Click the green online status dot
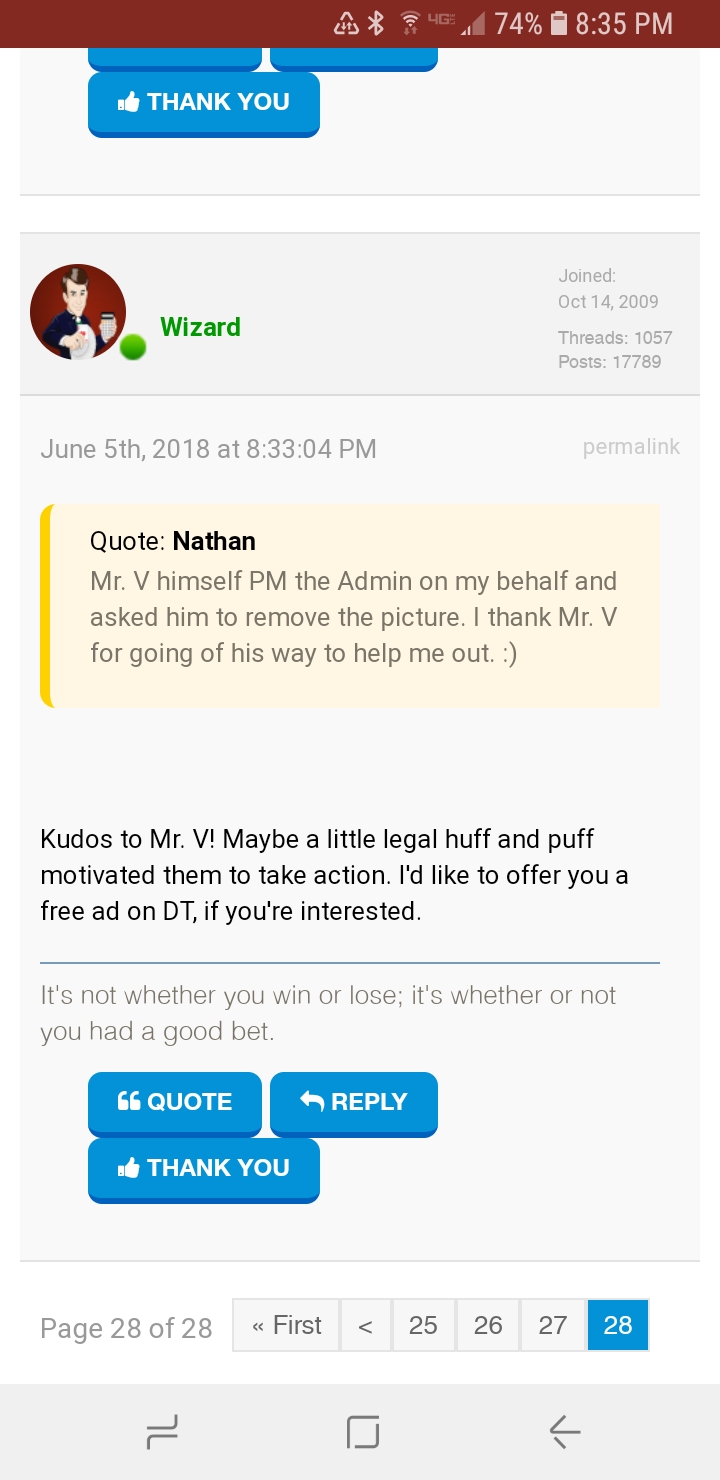720x1480 pixels. pyautogui.click(x=133, y=347)
